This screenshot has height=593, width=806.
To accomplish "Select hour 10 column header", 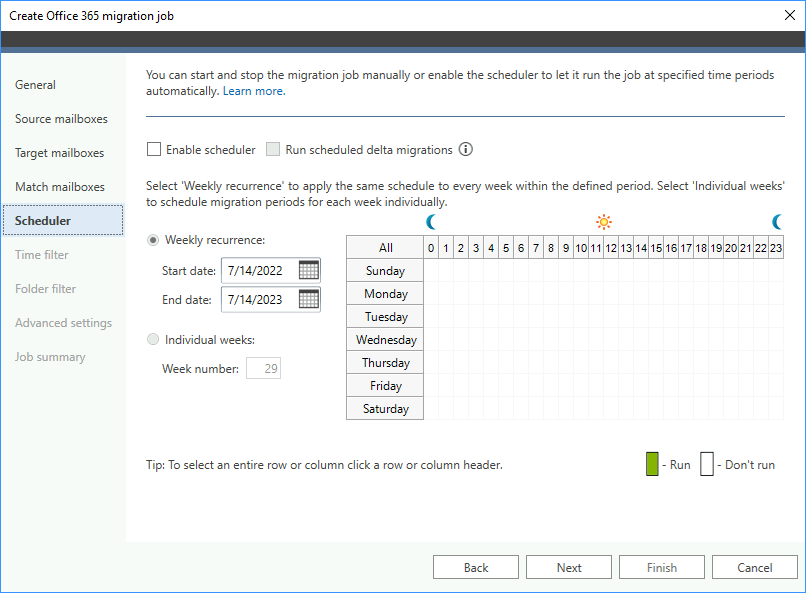I will (x=581, y=248).
